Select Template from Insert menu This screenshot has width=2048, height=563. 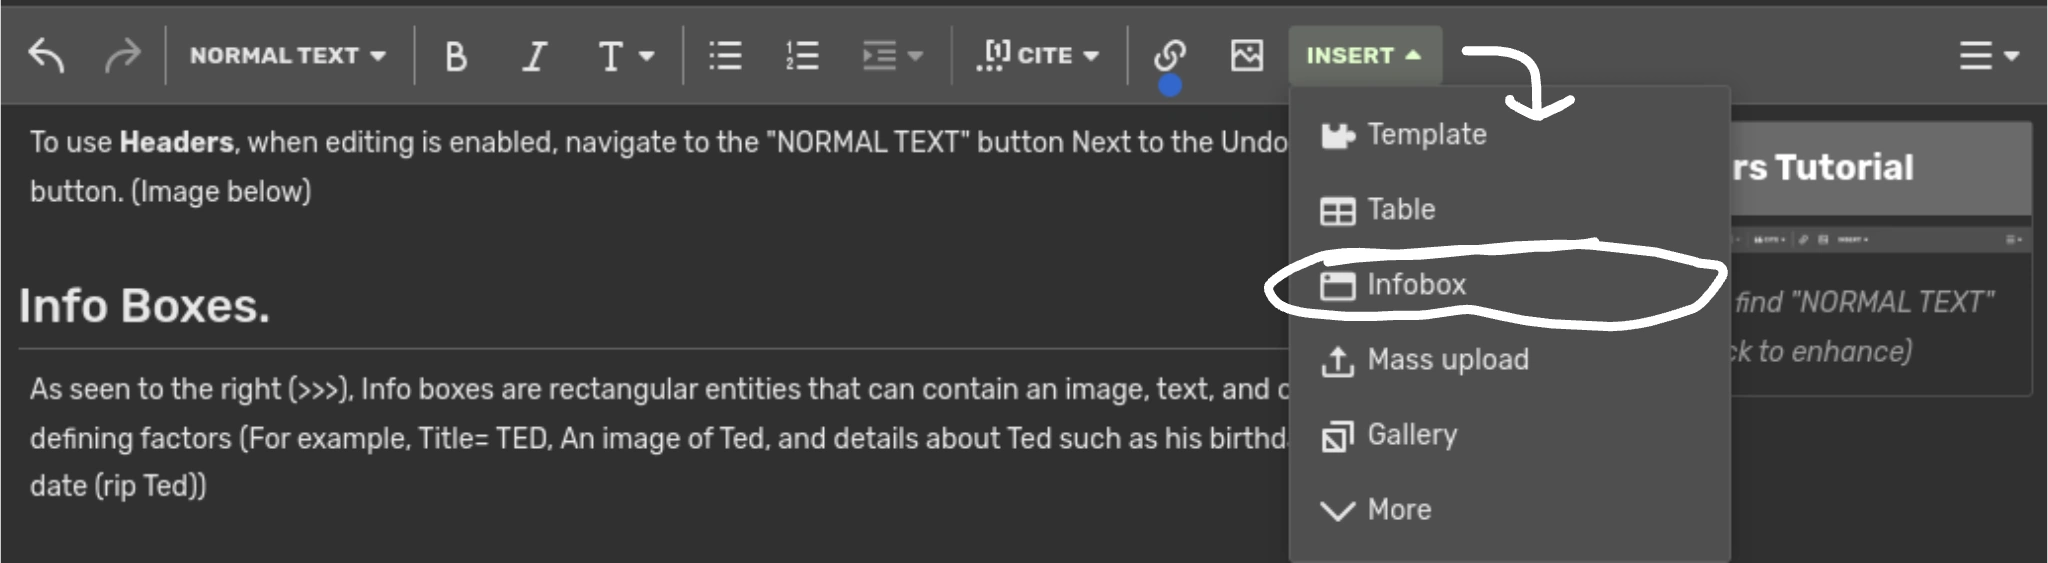pos(1425,134)
